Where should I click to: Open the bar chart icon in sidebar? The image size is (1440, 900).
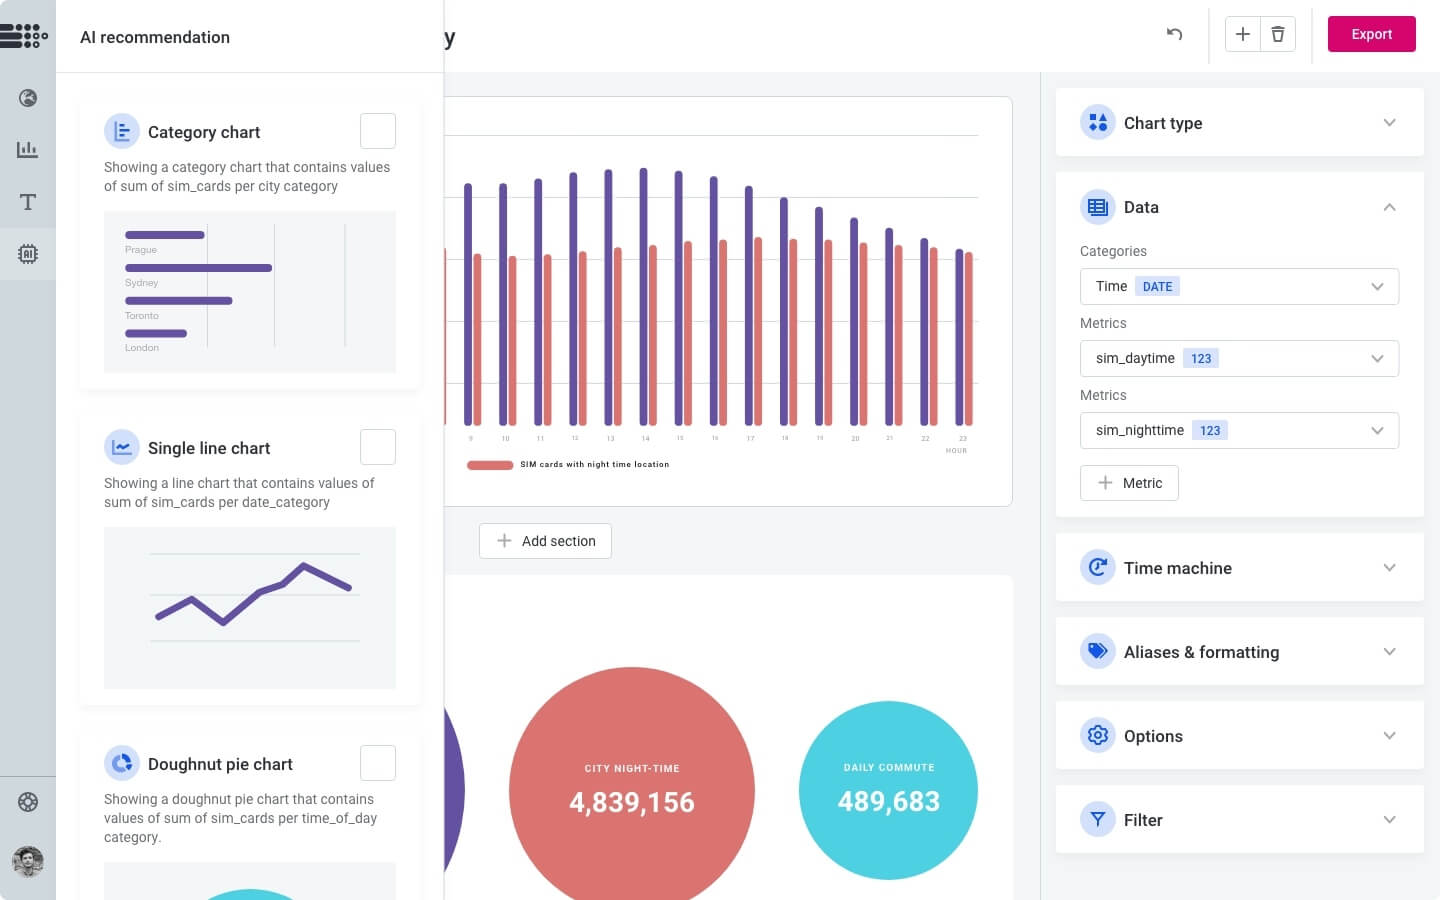point(28,150)
